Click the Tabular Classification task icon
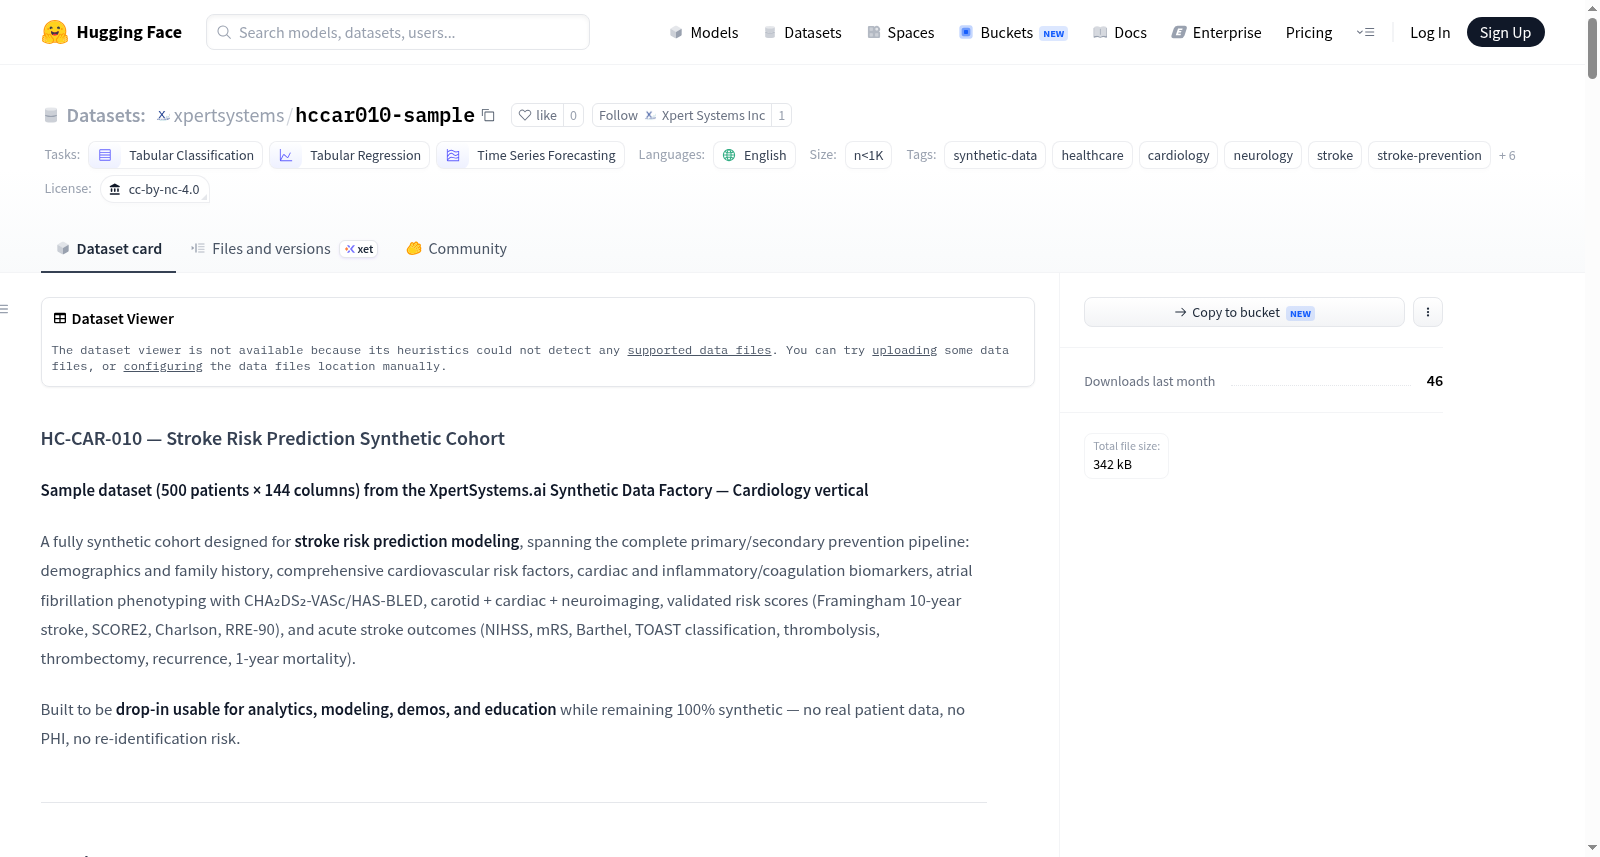The width and height of the screenshot is (1600, 857). (105, 155)
